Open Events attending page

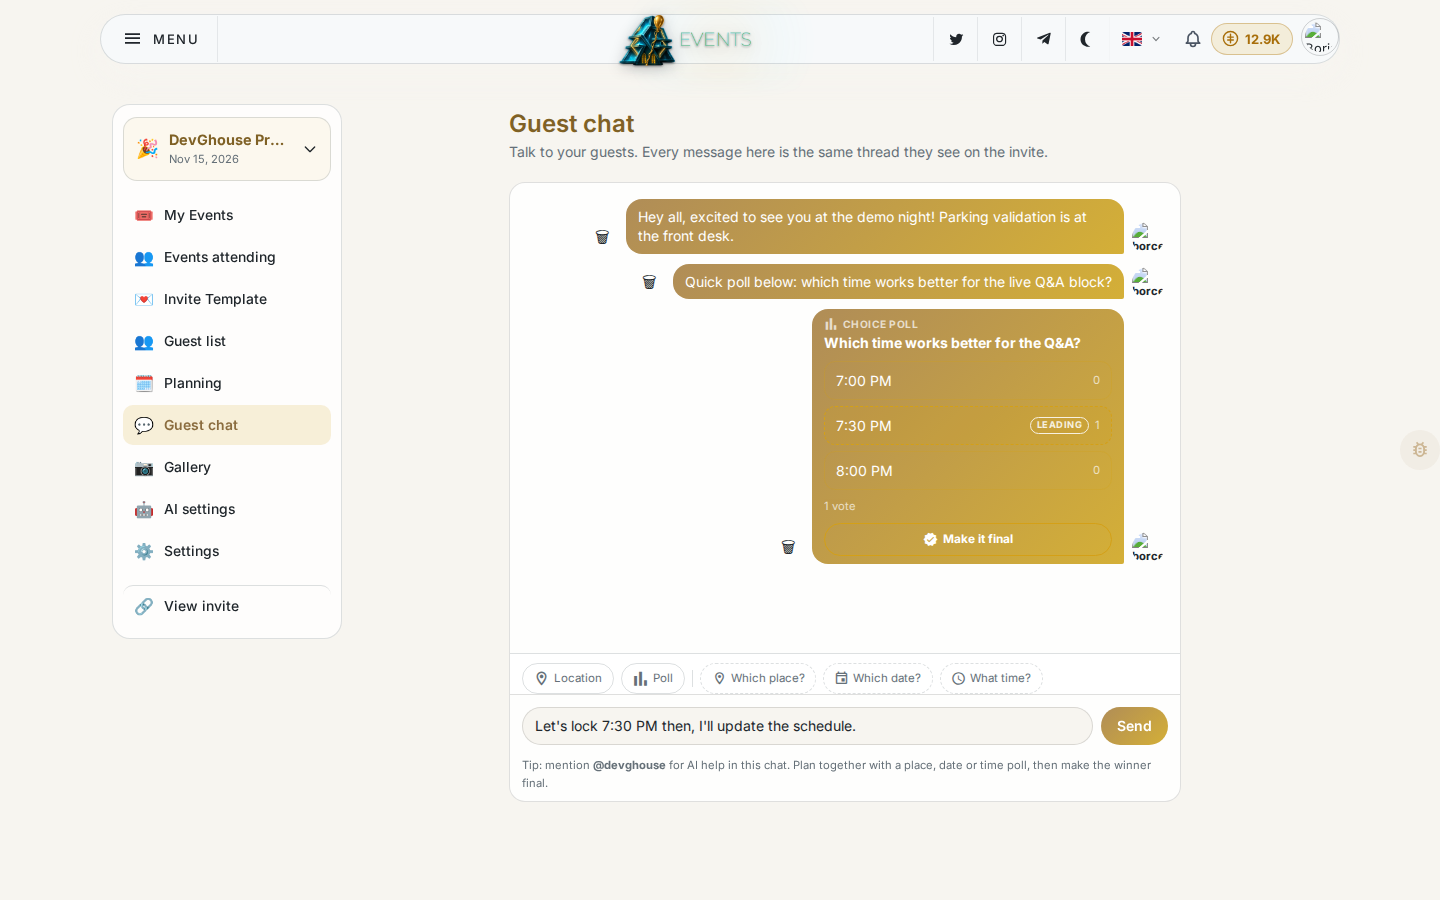pos(227,257)
